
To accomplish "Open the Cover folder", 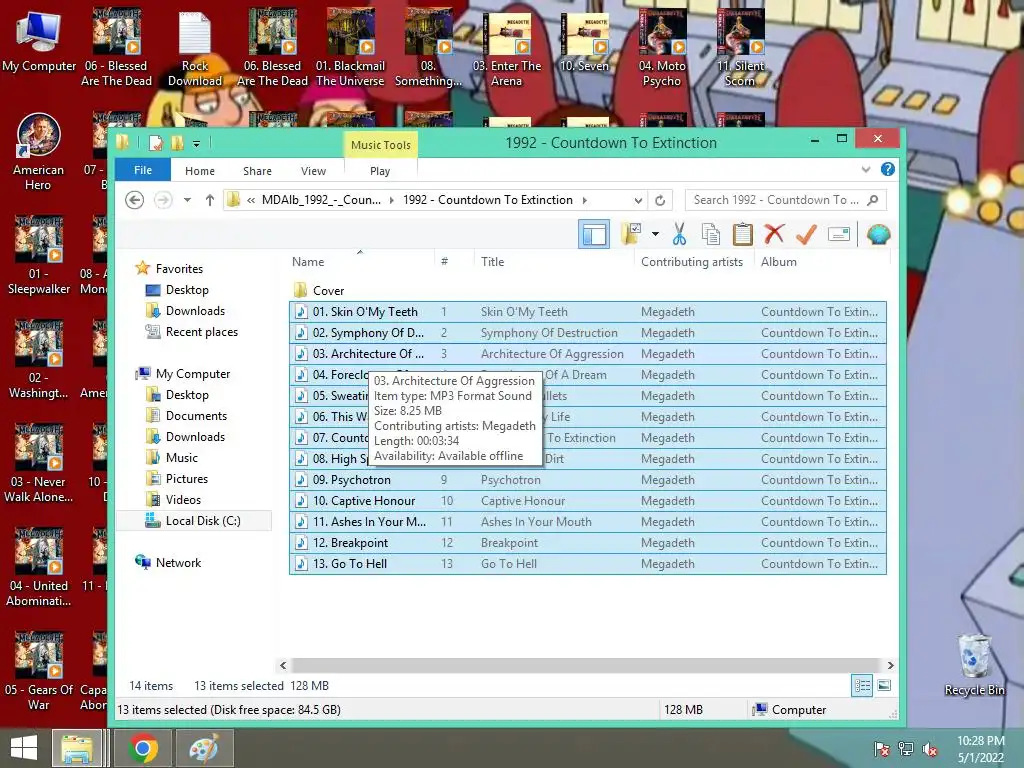I will [328, 291].
